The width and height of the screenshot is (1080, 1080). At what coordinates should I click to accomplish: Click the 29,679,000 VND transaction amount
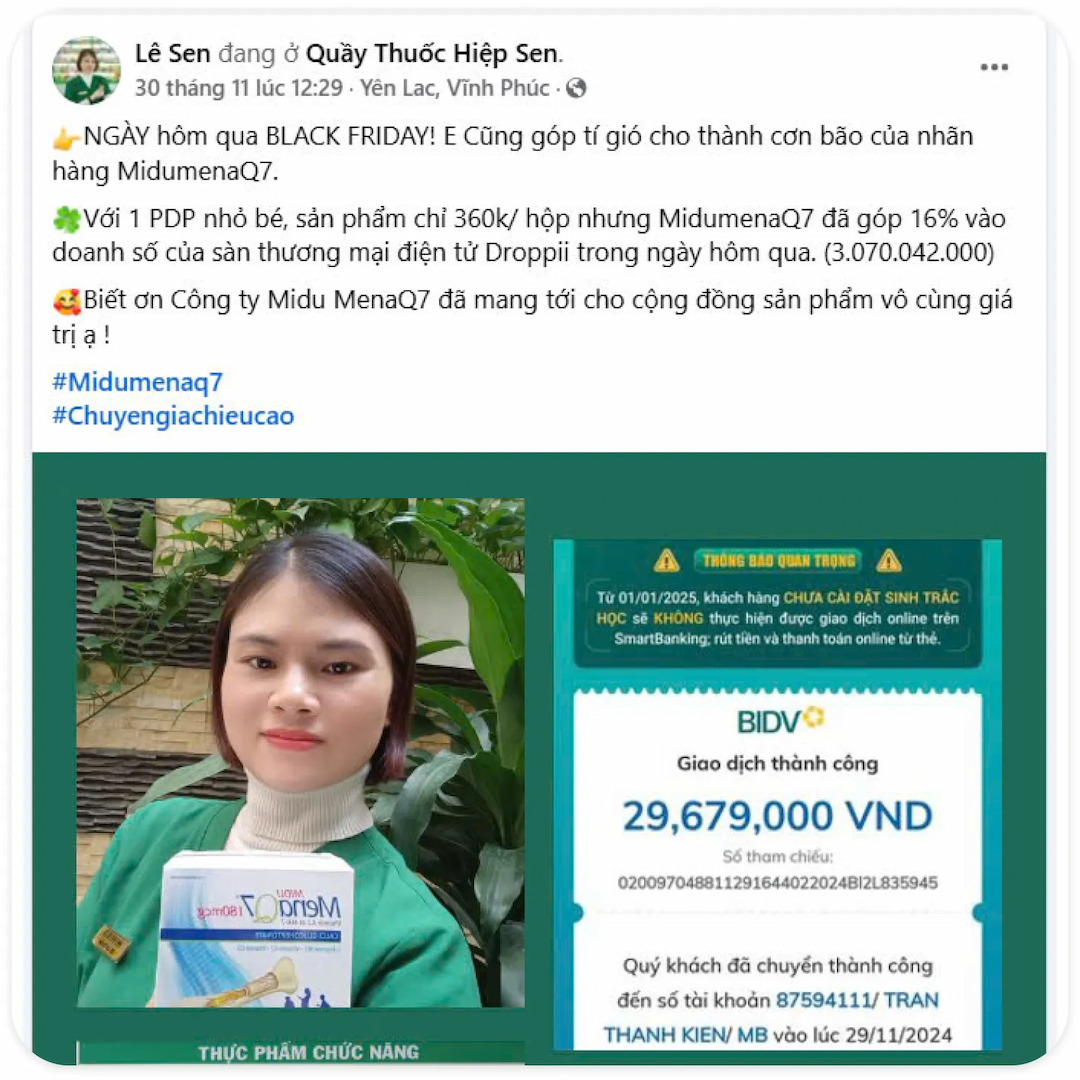click(x=777, y=816)
